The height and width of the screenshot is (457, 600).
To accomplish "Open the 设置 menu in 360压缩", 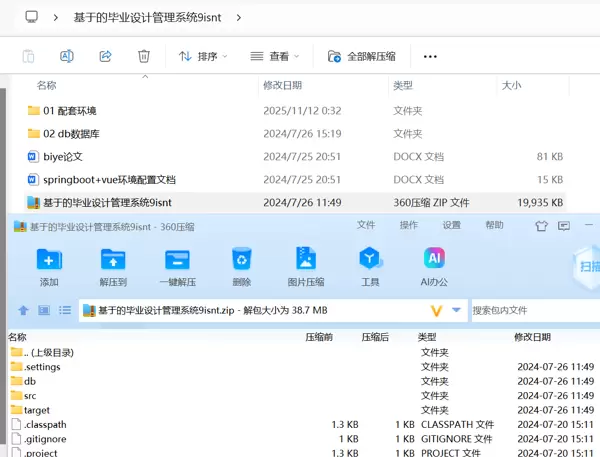I will click(x=452, y=226).
